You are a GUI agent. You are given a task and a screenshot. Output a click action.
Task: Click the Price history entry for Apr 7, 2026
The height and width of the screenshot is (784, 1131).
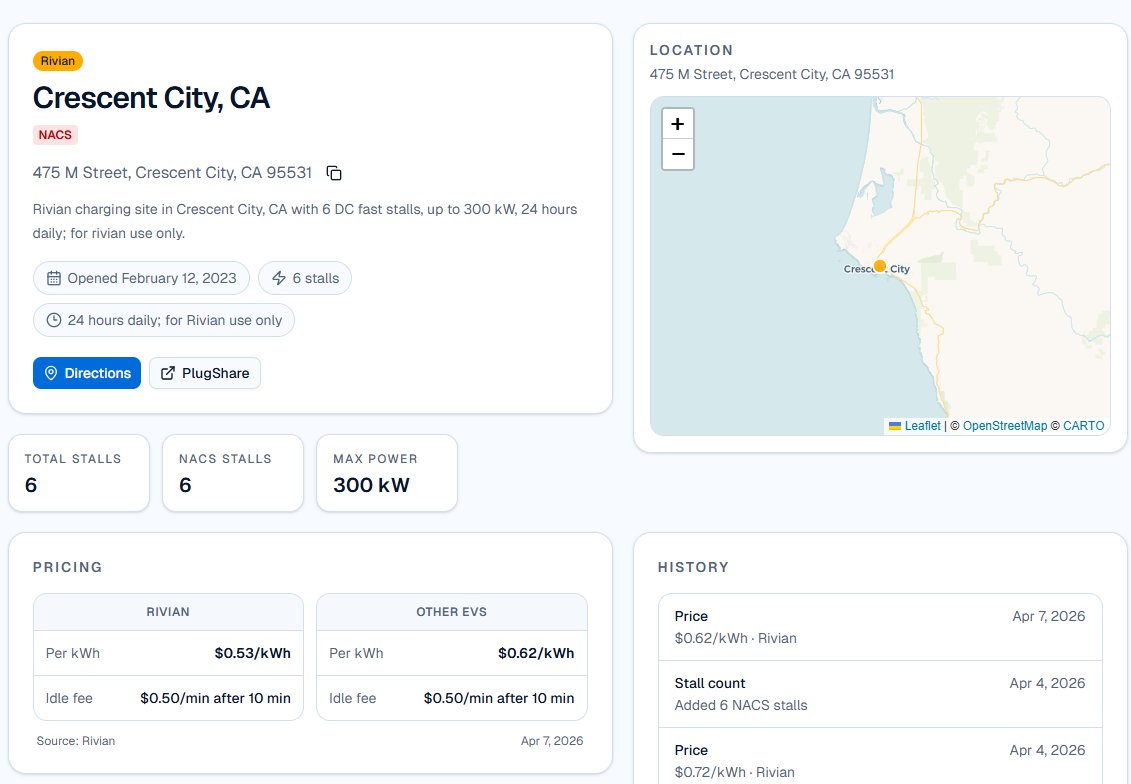pyautogui.click(x=880, y=627)
